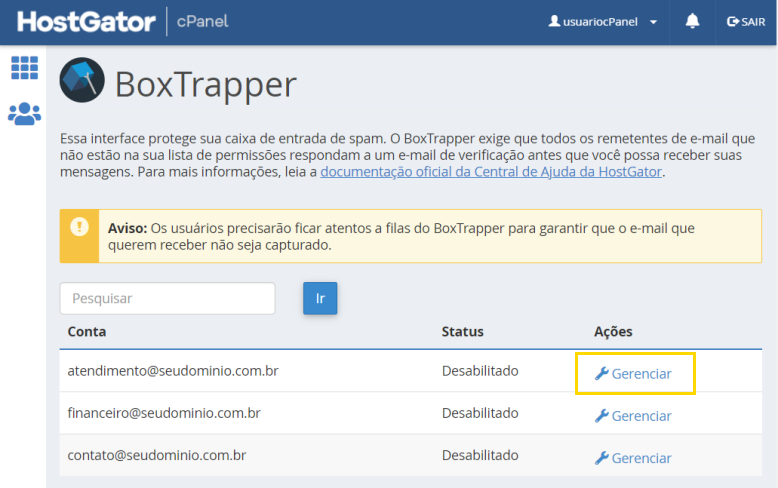This screenshot has width=778, height=488.
Task: Open notifications bell icon
Action: click(x=692, y=21)
